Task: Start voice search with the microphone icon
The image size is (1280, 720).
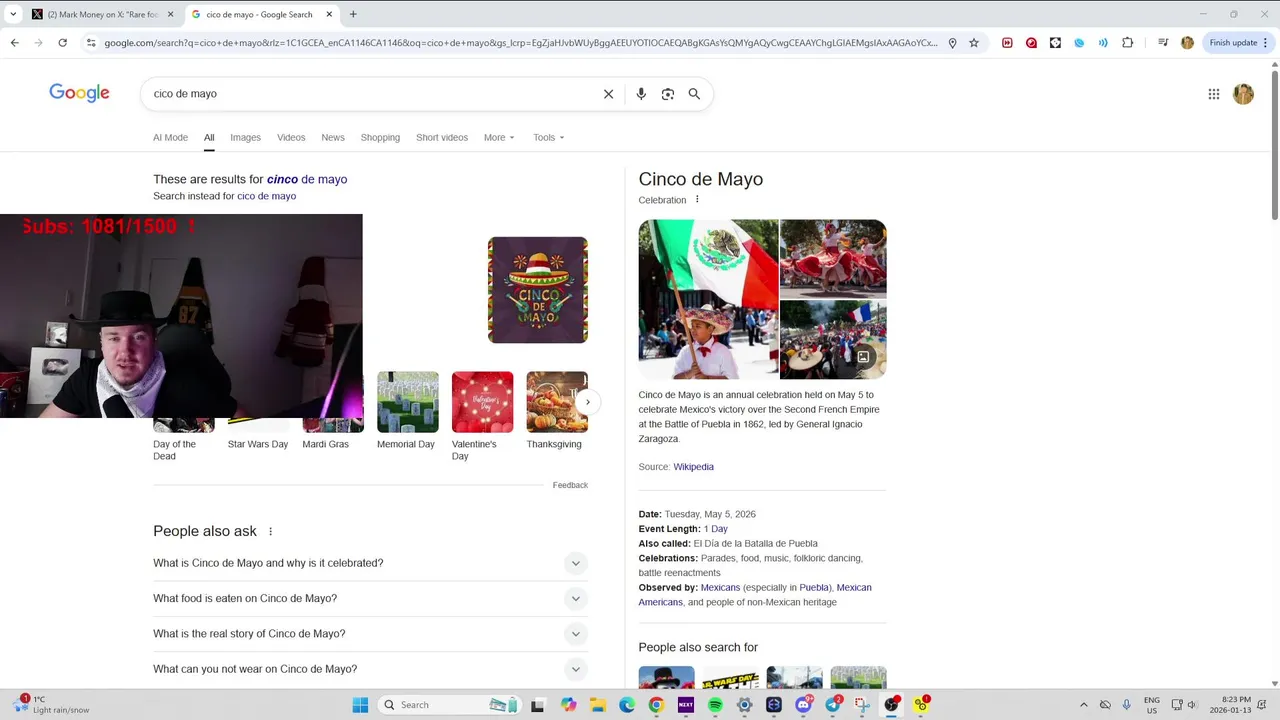Action: [641, 94]
